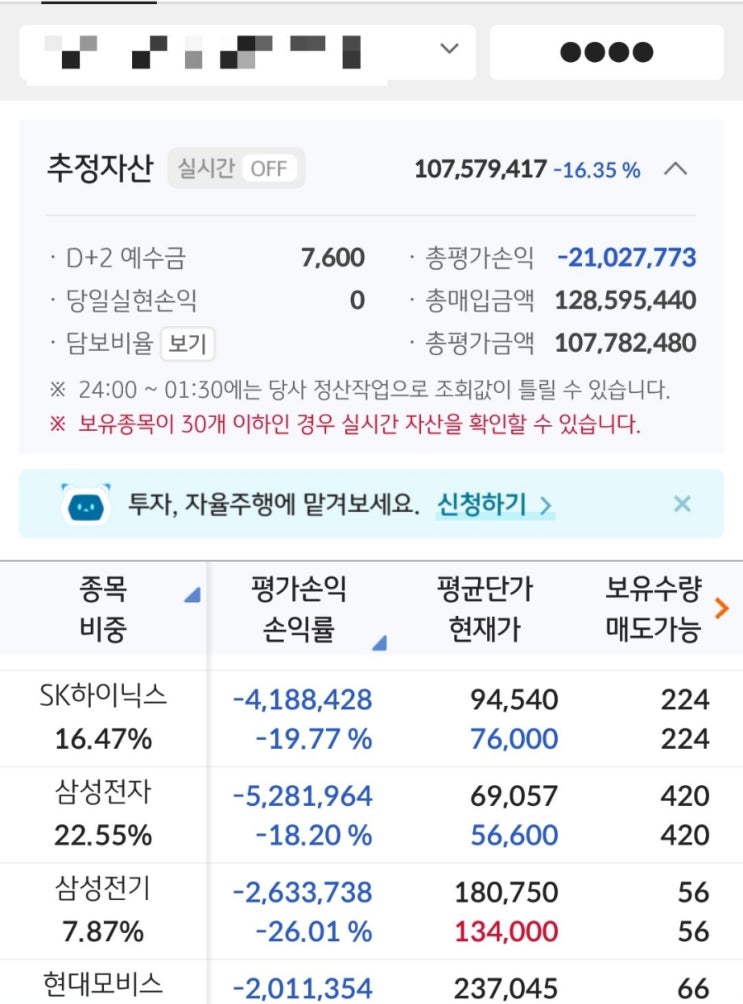The width and height of the screenshot is (743, 1004).
Task: Tap the 신청하기 link in the banner
Action: (x=494, y=505)
